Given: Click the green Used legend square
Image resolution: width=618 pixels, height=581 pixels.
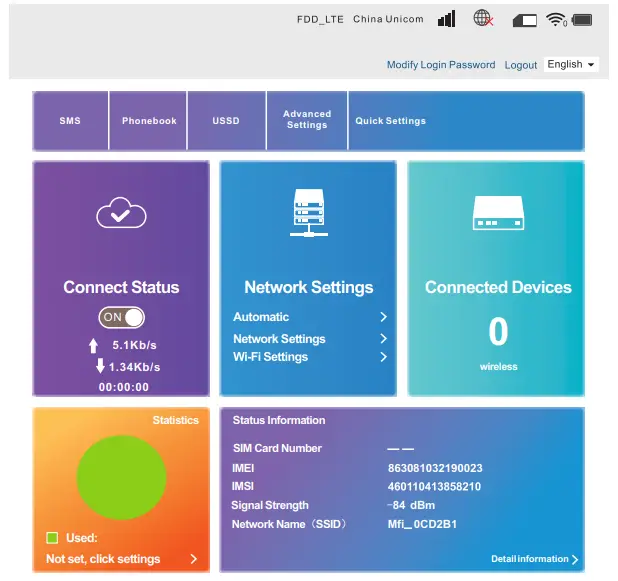Looking at the screenshot, I should click(x=52, y=538).
